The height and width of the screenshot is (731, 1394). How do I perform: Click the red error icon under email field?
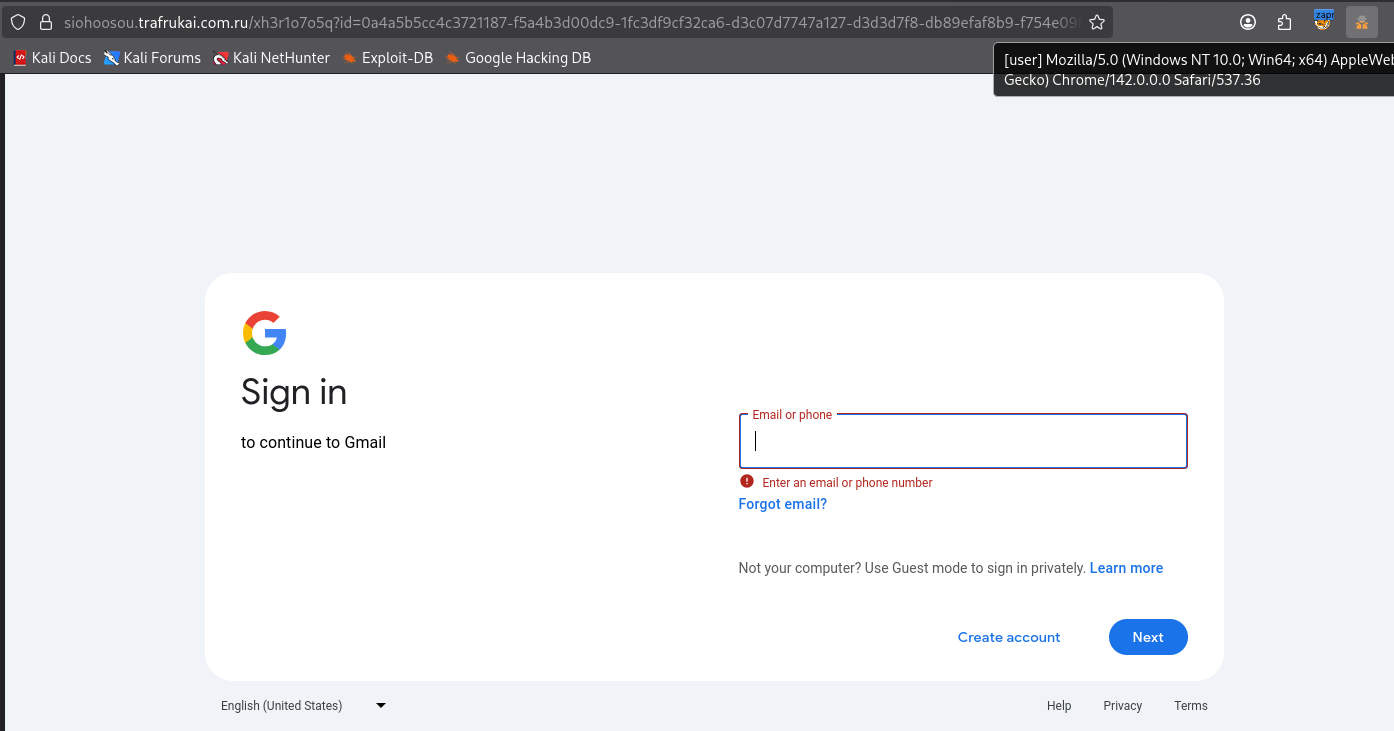747,481
